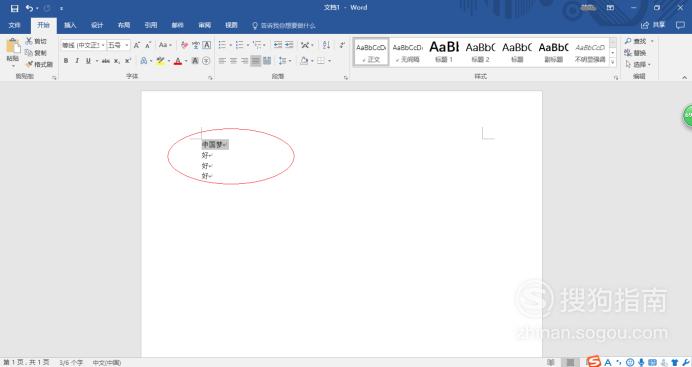Toggle subscript formatting

click(x=117, y=61)
